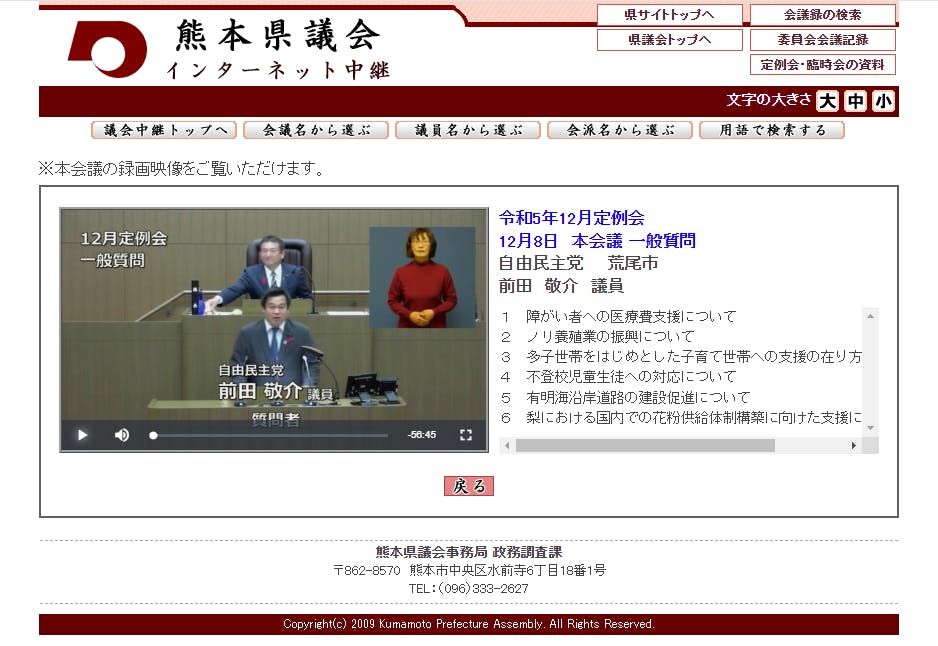Viewport: 938px width, 646px height.
Task: Click the horizontal scrollbar's left arrow
Action: click(507, 446)
